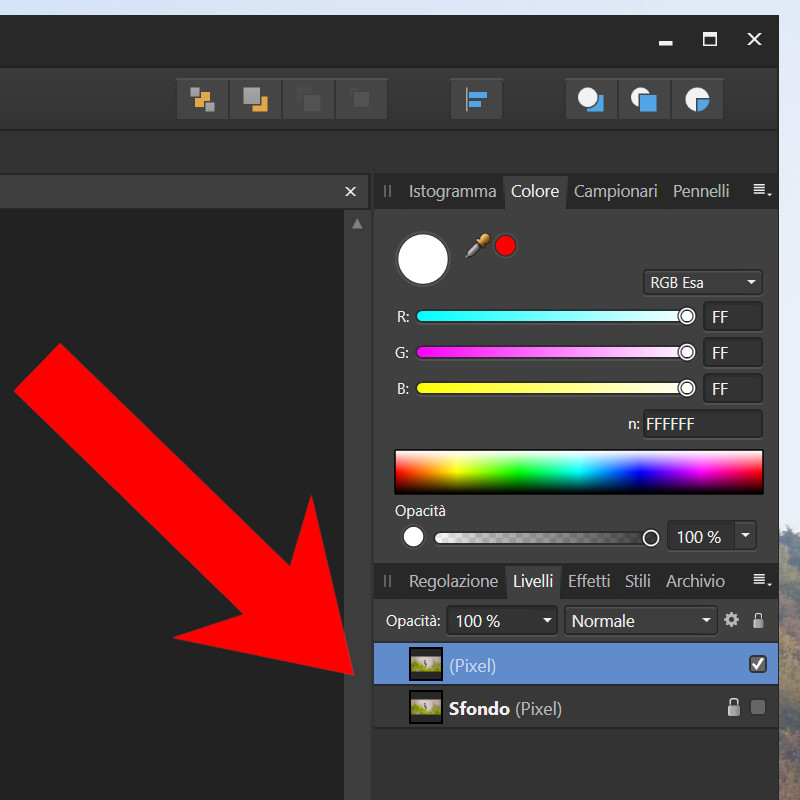Open the layer blend options gear icon
This screenshot has width=800, height=800.
coord(731,620)
